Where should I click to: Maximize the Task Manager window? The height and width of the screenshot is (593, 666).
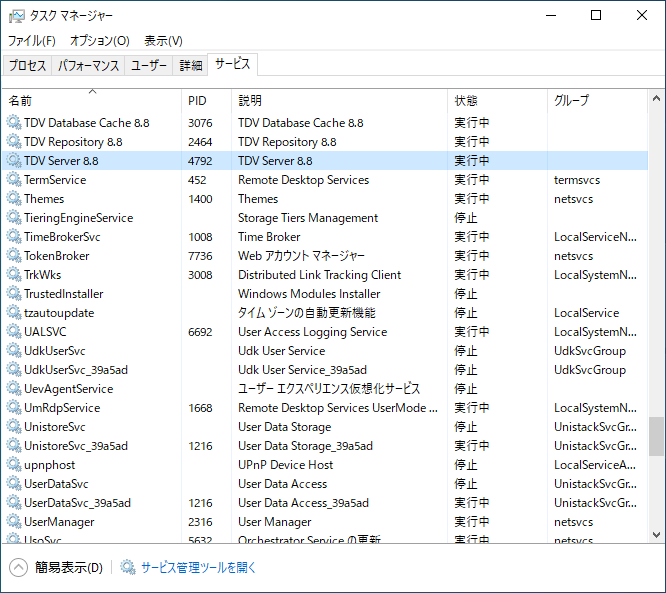[596, 15]
